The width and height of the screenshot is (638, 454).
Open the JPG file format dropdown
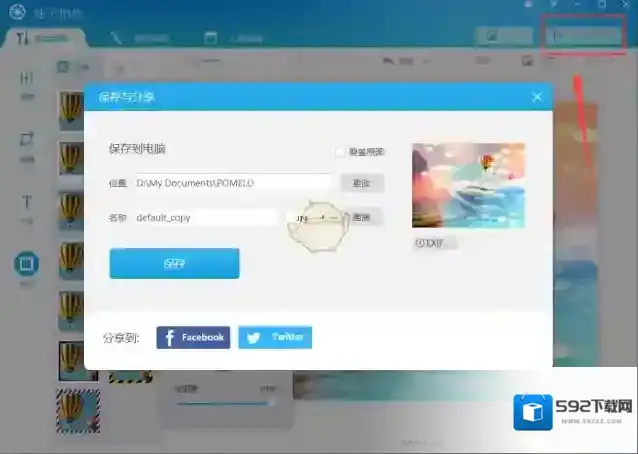[x=311, y=217]
